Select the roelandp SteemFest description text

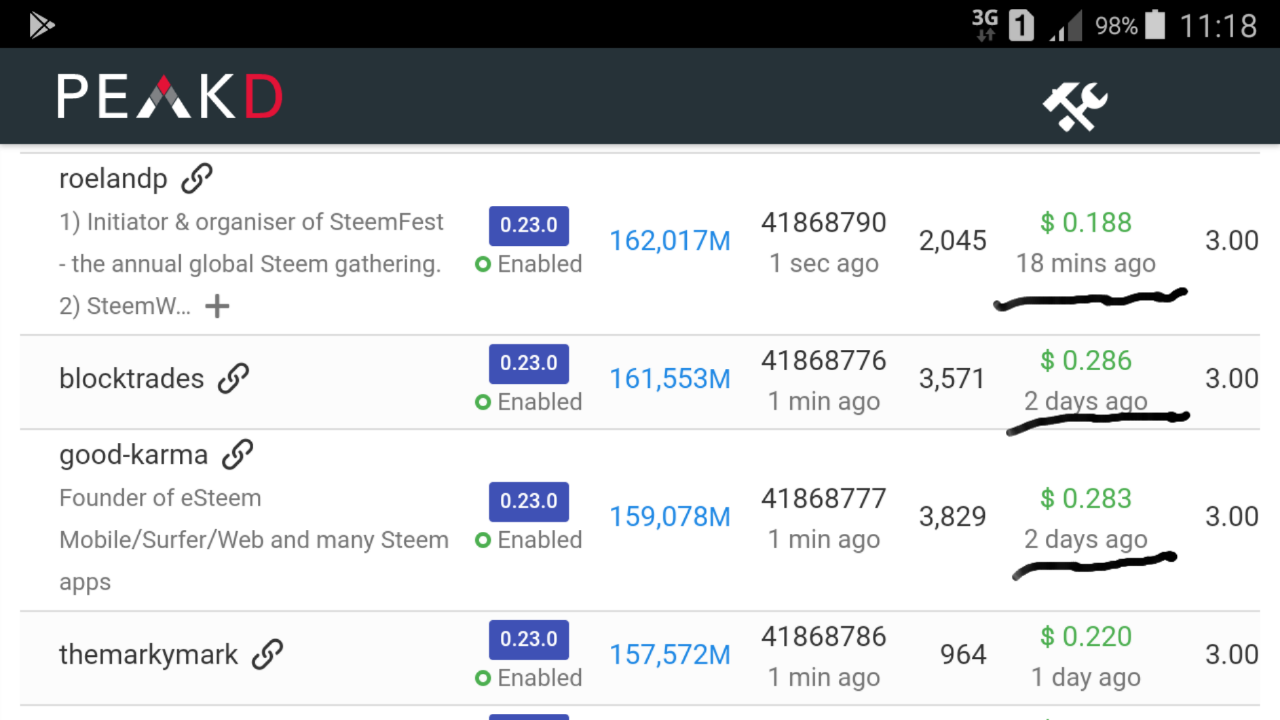[x=252, y=264]
